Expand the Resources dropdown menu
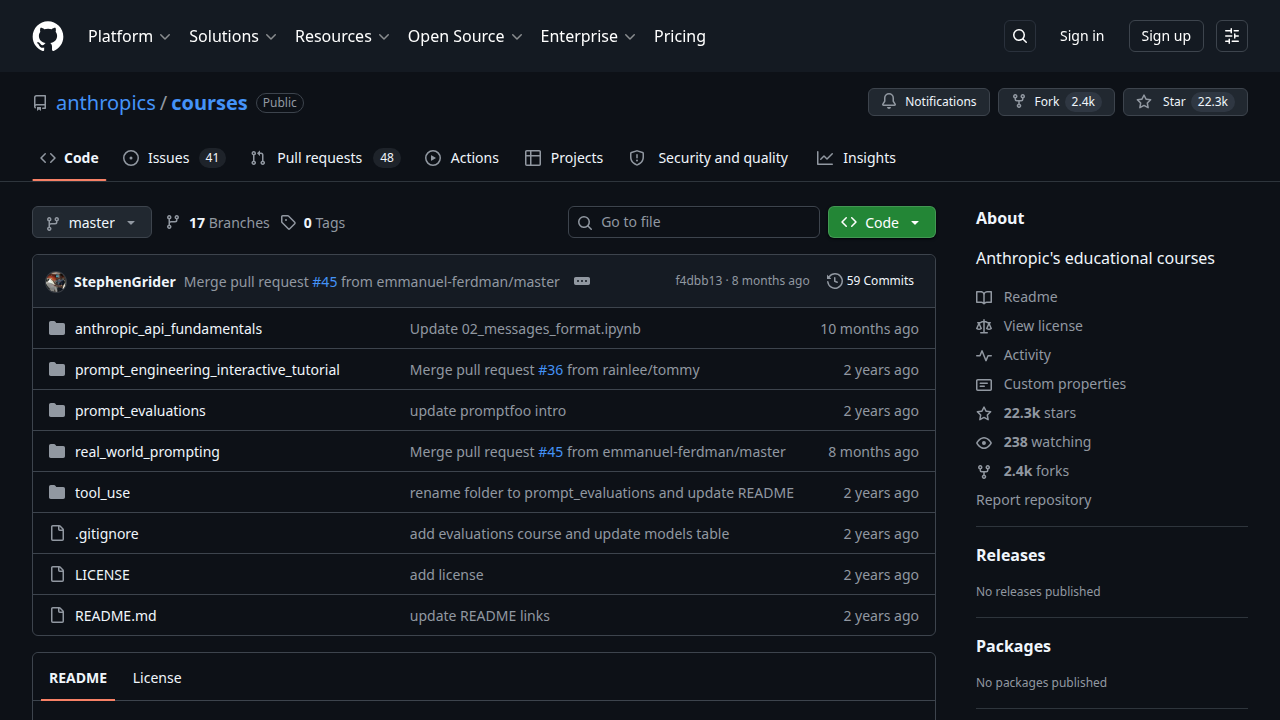 coord(341,36)
